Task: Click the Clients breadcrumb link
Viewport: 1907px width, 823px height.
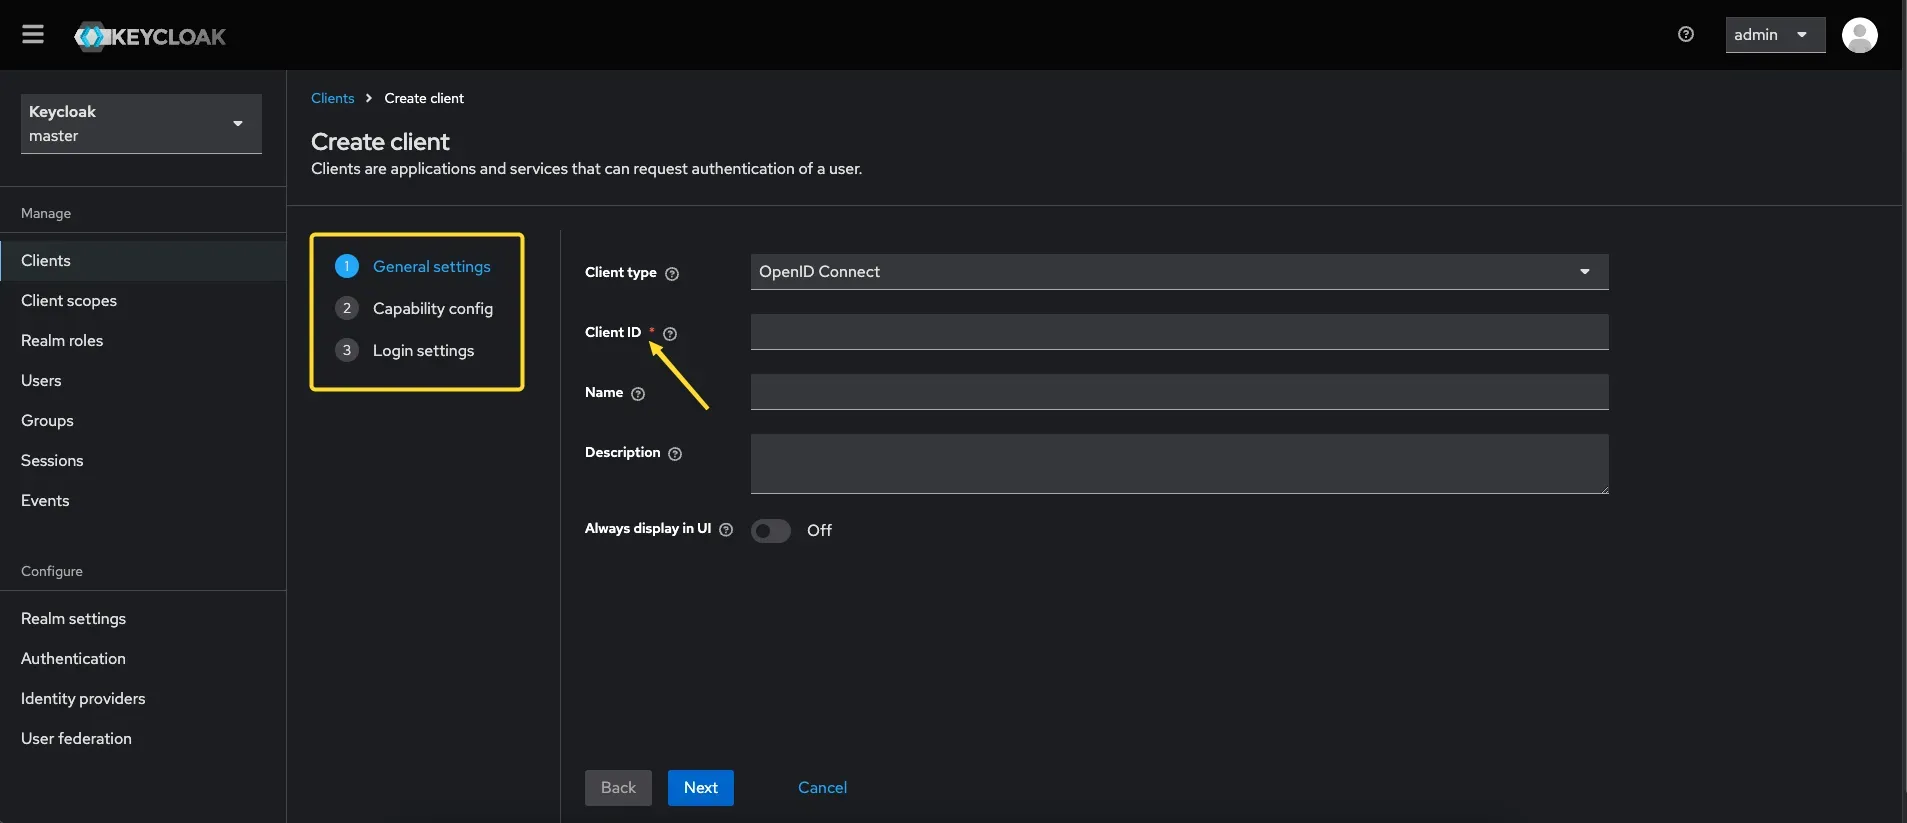Action: pos(332,98)
